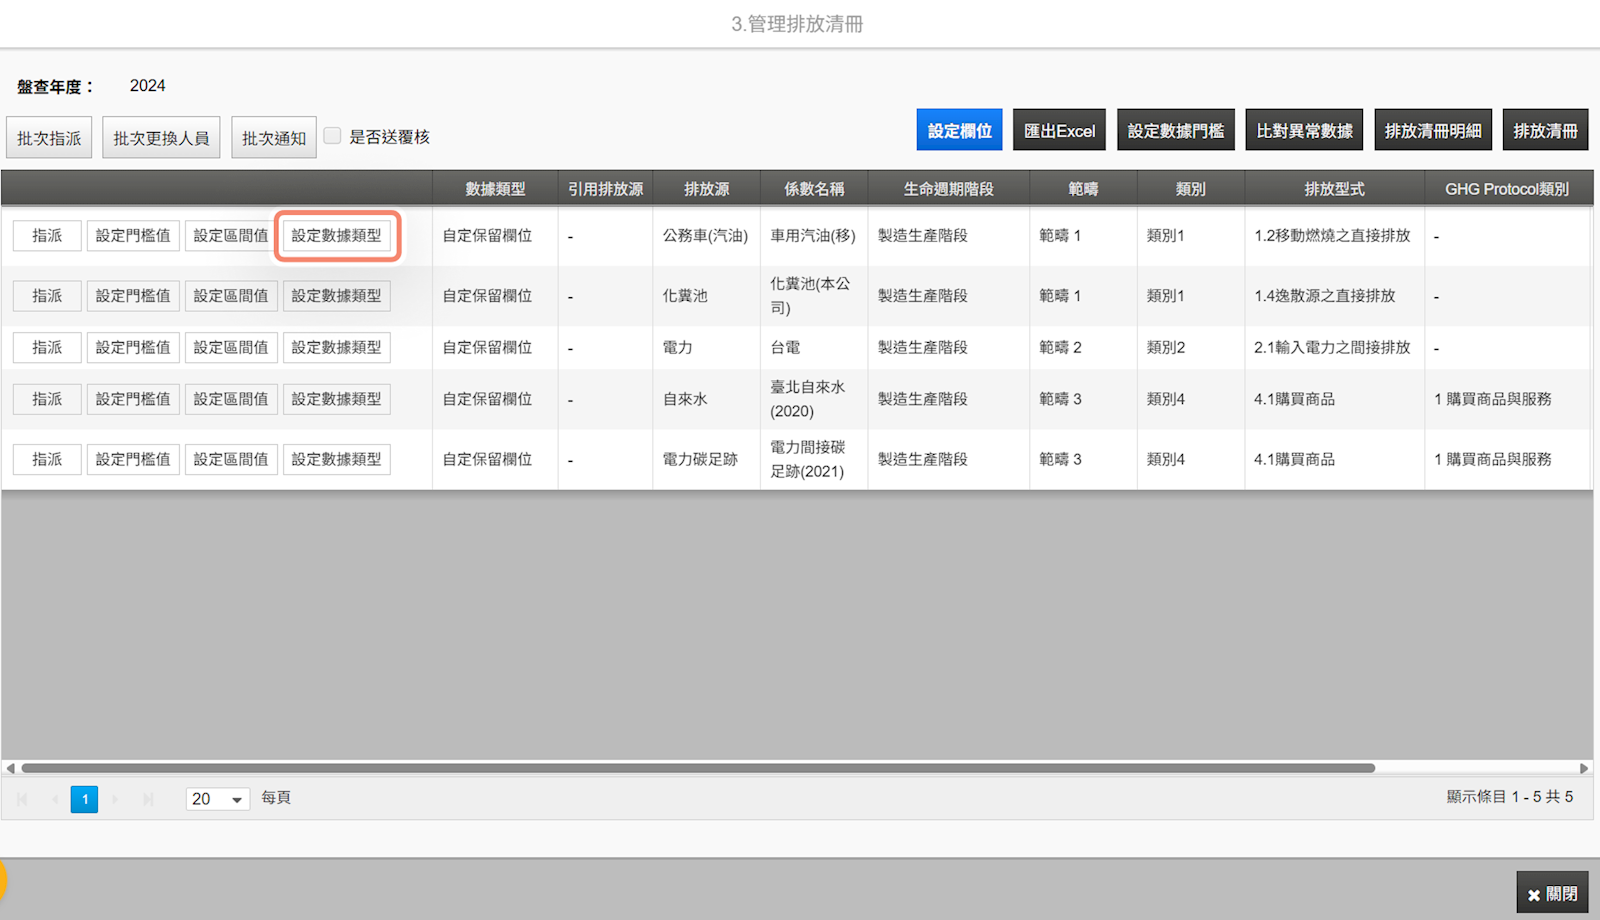Image resolution: width=1600 pixels, height=920 pixels.
Task: Click 設定數據類型 for 公務車(汽油) row
Action: point(337,236)
